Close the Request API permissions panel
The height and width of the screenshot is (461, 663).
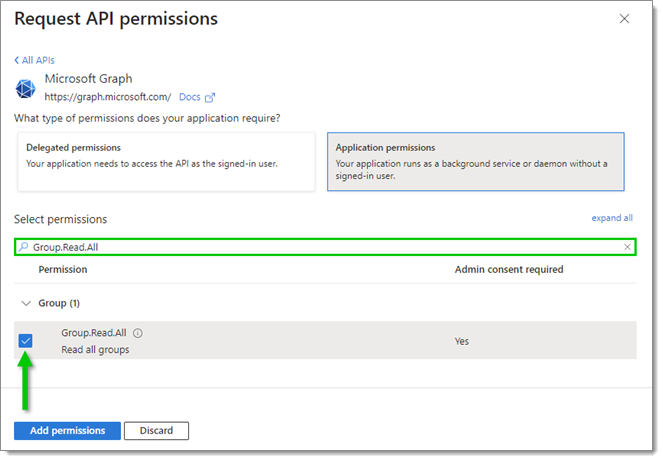624,19
